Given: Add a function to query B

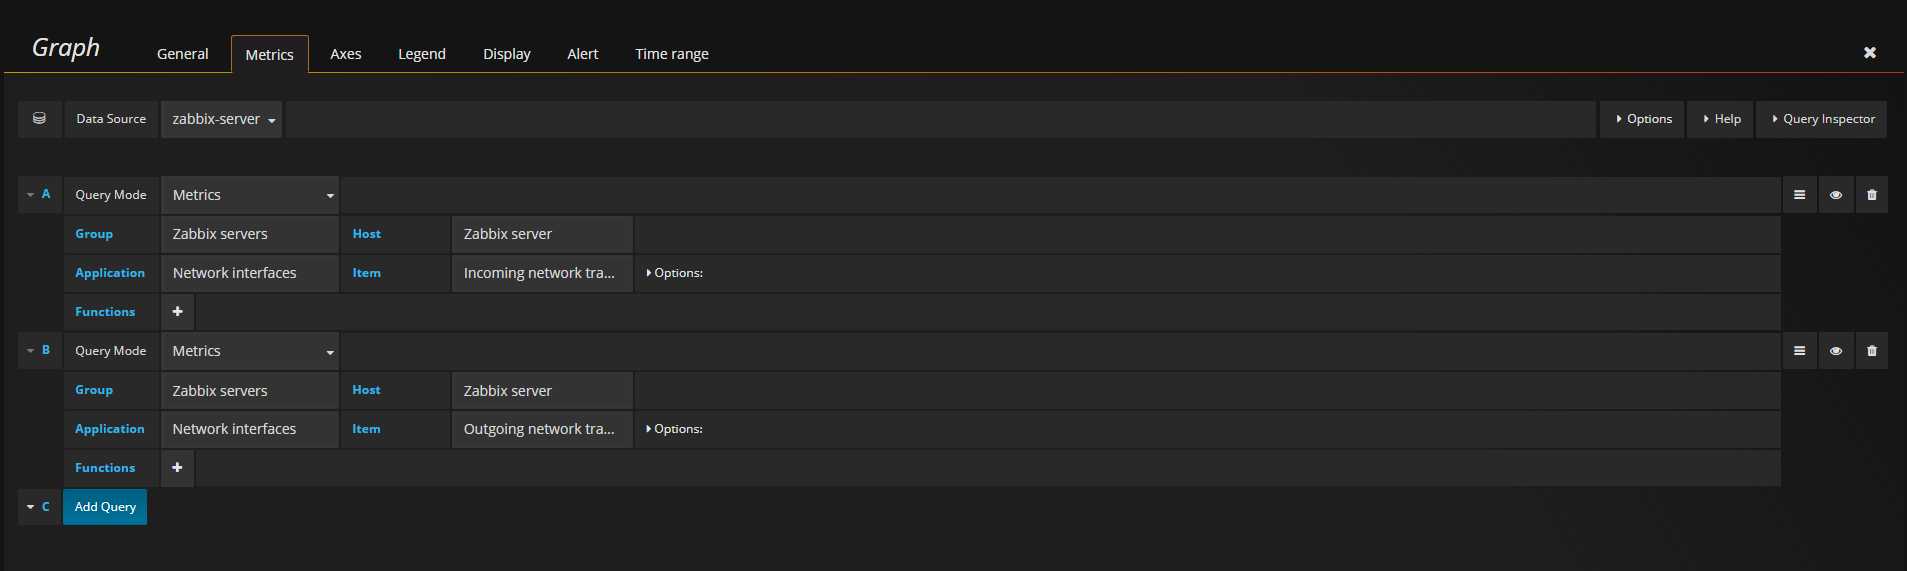Looking at the screenshot, I should tap(177, 468).
